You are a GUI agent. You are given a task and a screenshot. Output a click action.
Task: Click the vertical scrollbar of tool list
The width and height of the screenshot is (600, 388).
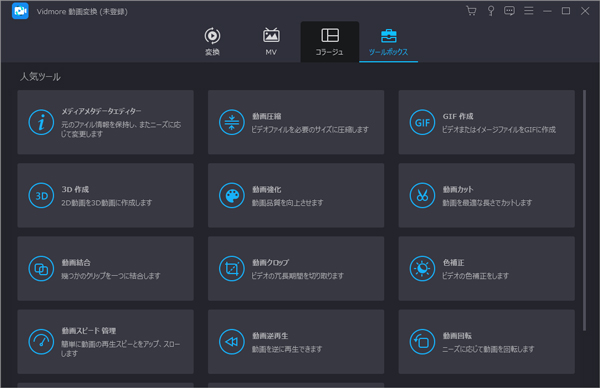coord(584,210)
